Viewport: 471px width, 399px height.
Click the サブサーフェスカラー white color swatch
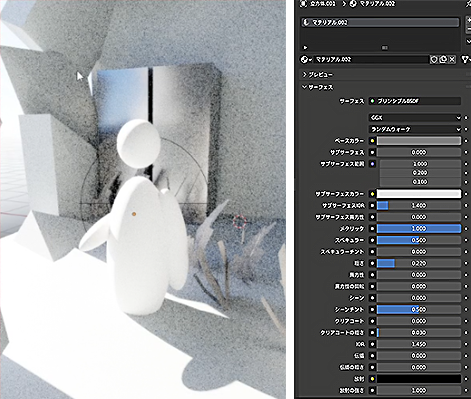419,194
